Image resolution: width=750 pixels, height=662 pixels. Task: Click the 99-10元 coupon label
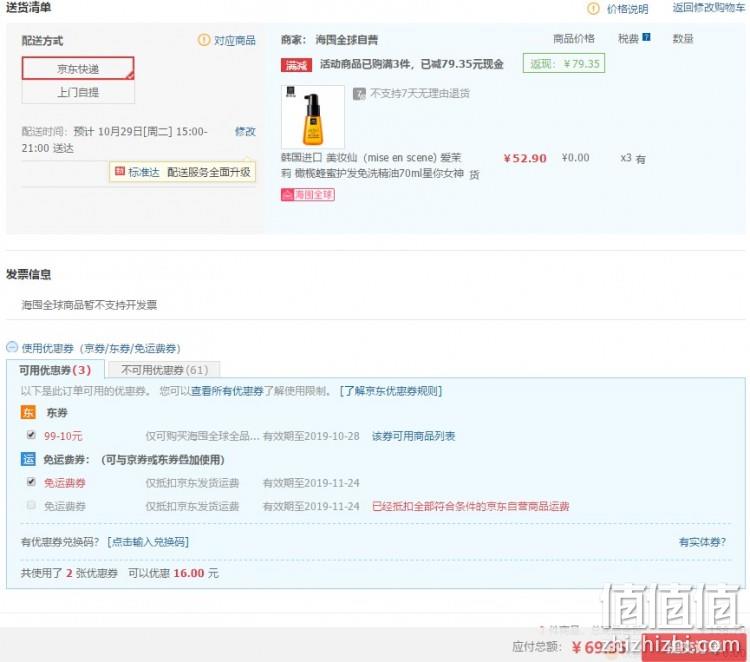pyautogui.click(x=63, y=436)
